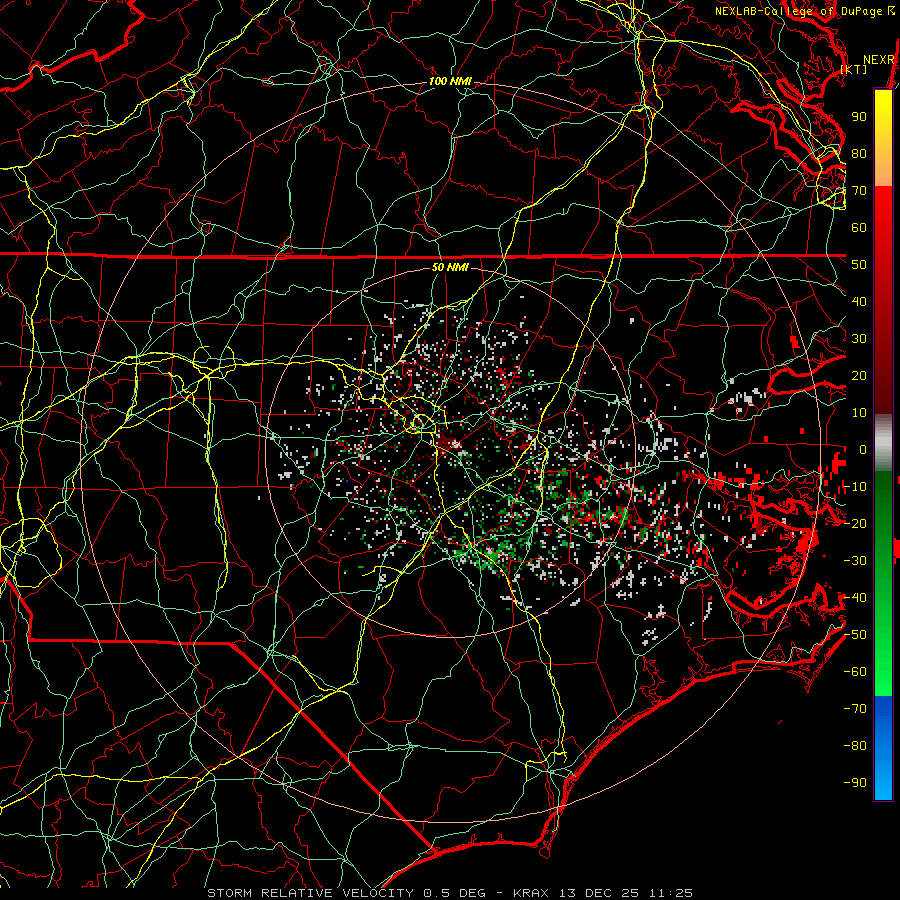
Task: Select the -60 value on velocity scale
Action: click(855, 672)
